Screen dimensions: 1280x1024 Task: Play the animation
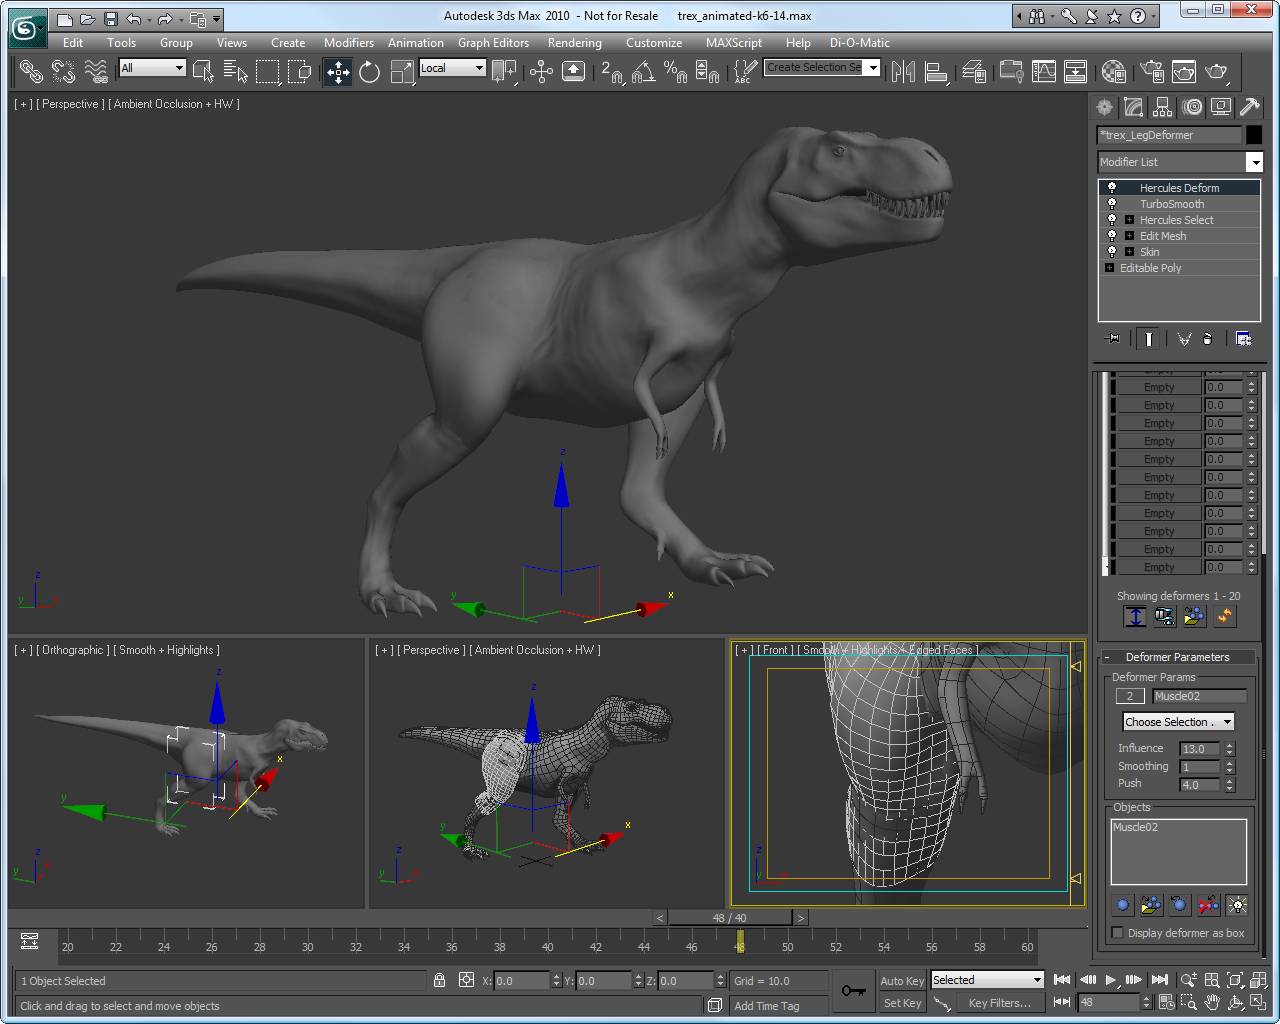tap(1112, 980)
